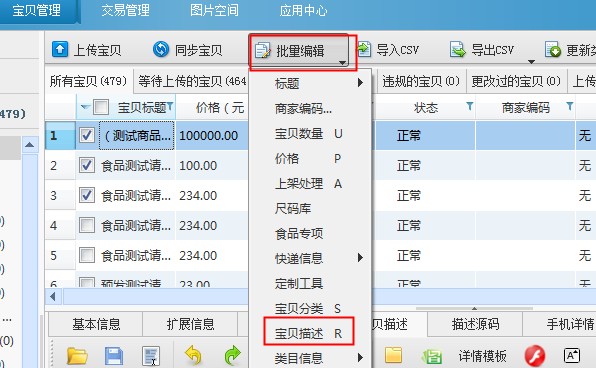
Task: Click the save floppy disk icon
Action: (x=114, y=356)
